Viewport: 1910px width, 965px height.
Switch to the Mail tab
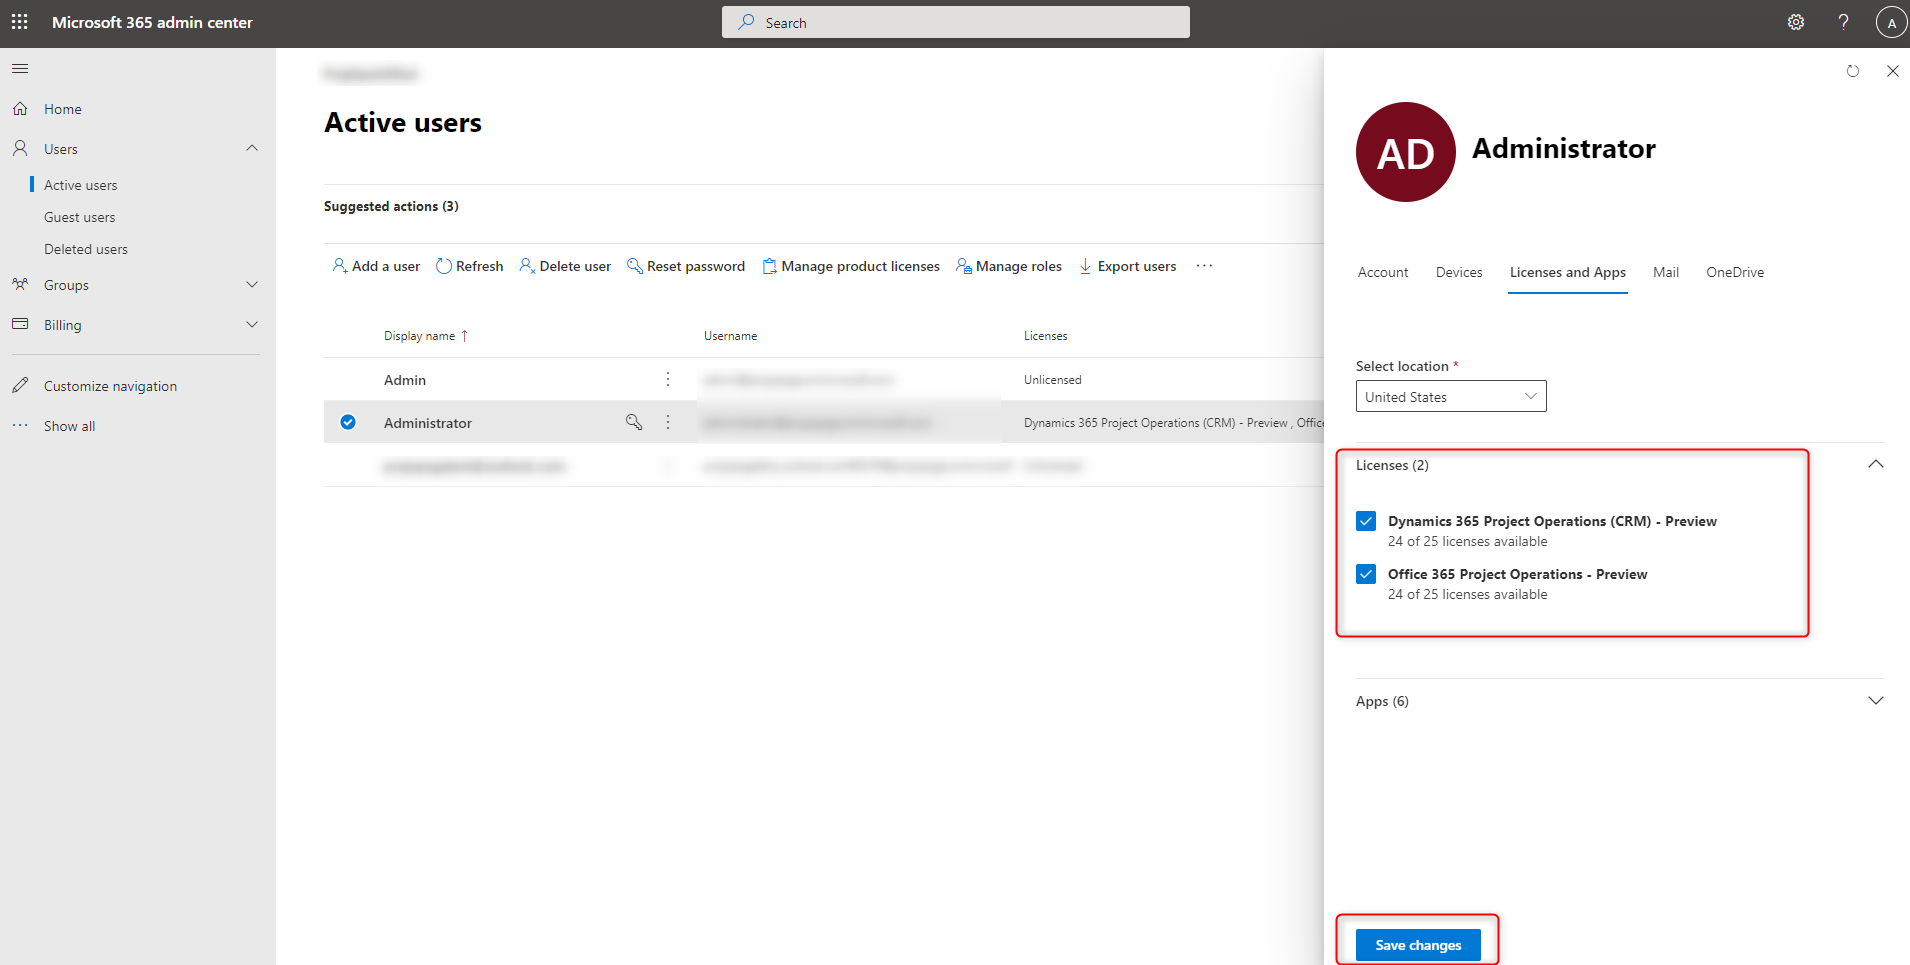pyautogui.click(x=1666, y=272)
